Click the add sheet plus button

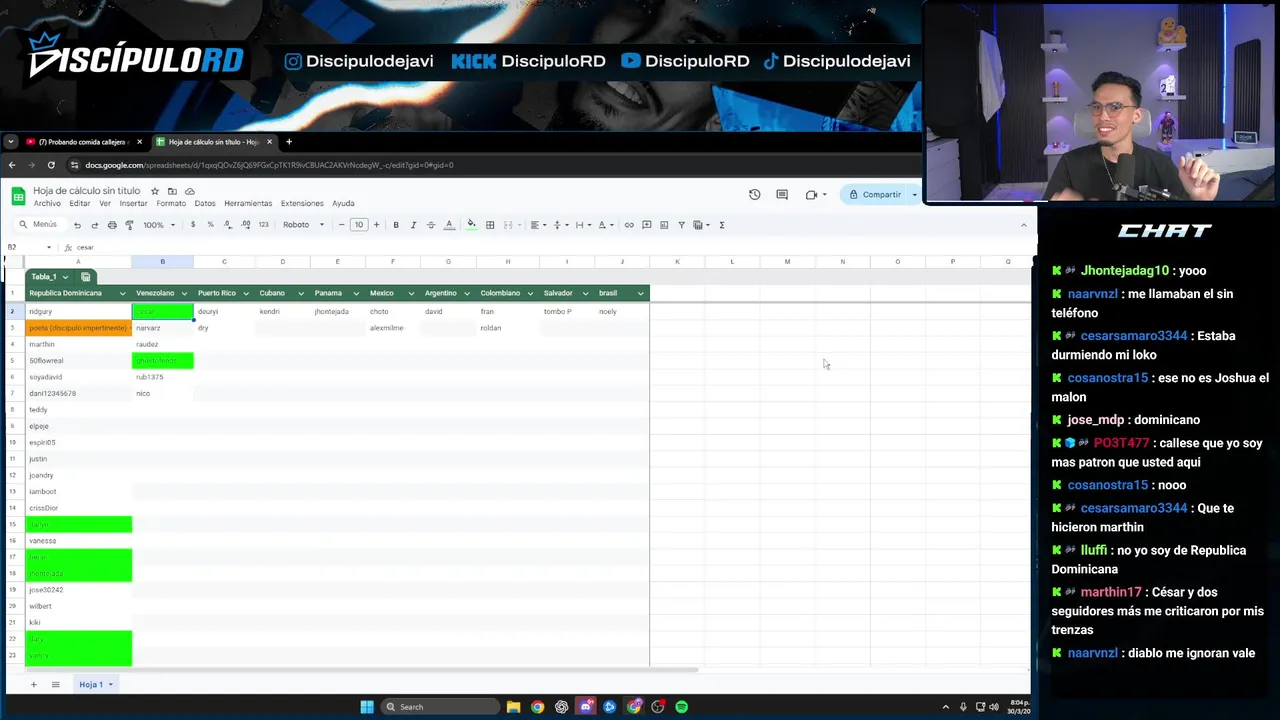33,685
